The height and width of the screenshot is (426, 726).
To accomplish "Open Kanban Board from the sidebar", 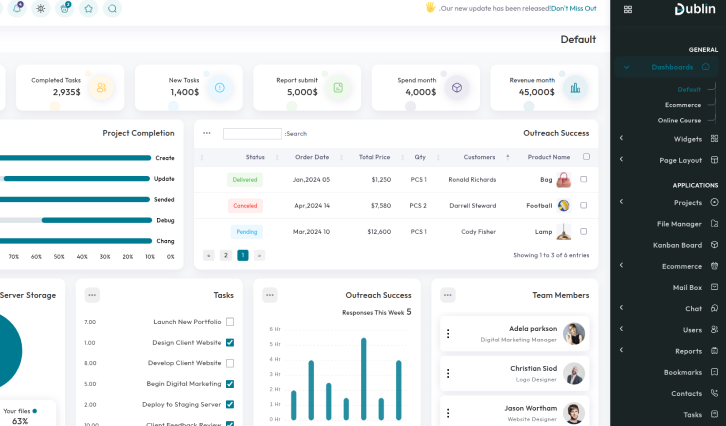I will 678,245.
